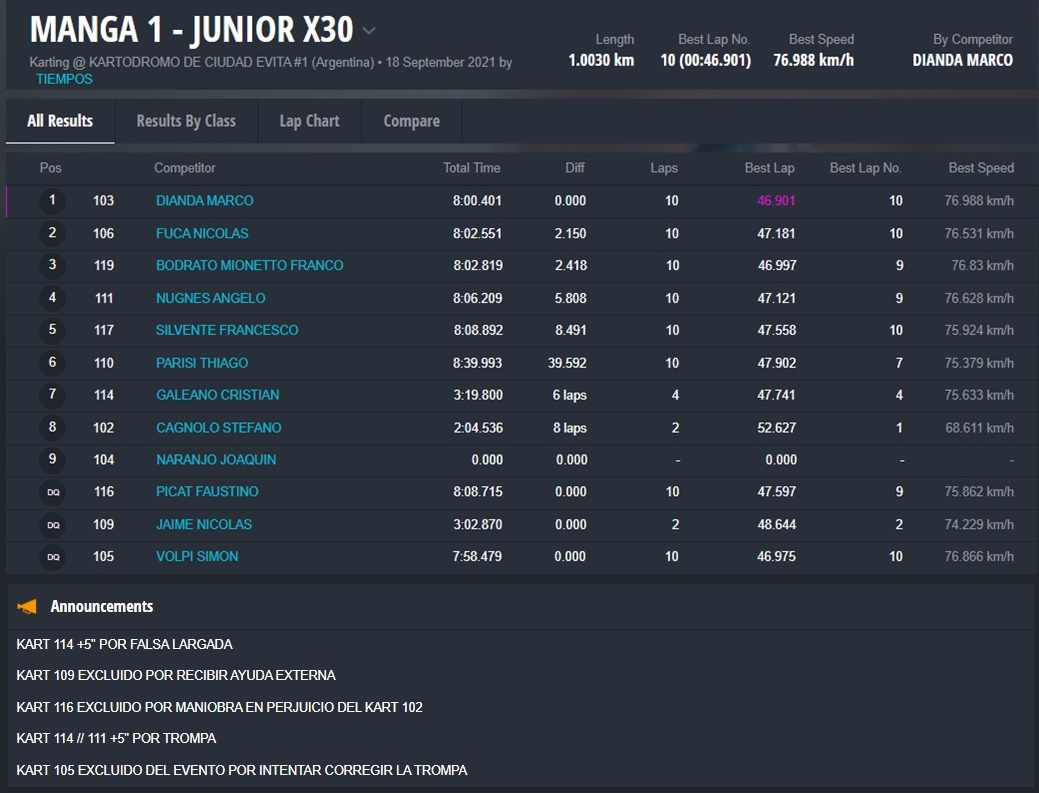Open BODRATO MIONETTO FRANCO competitor page

[249, 266]
